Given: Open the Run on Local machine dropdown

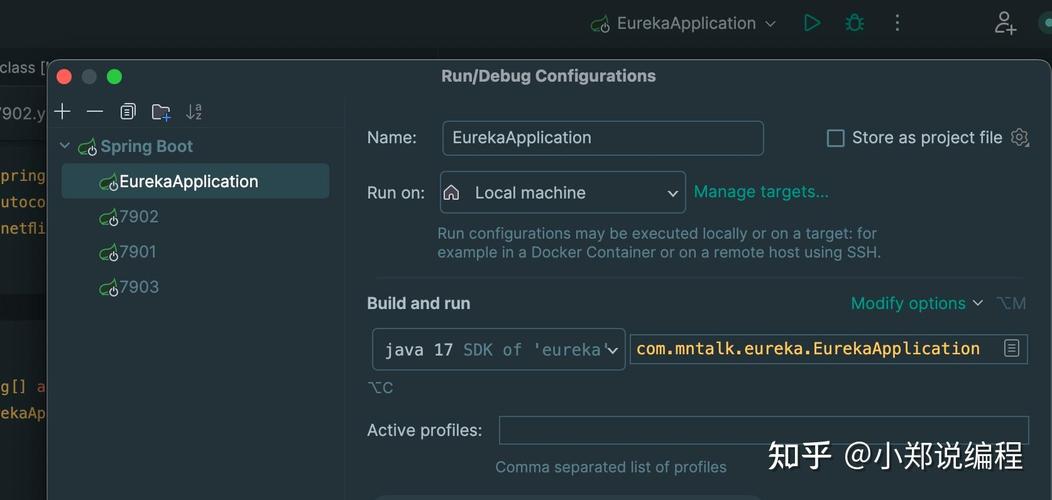Looking at the screenshot, I should click(x=562, y=193).
